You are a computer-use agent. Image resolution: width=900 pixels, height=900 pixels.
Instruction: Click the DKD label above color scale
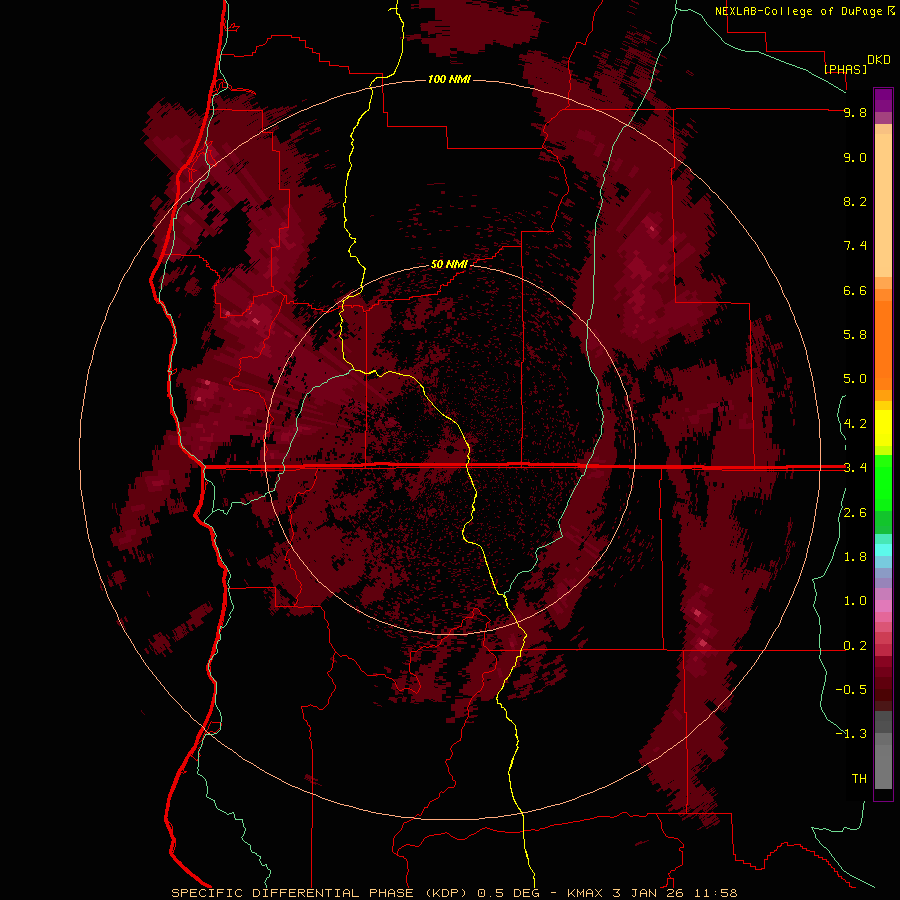879,60
